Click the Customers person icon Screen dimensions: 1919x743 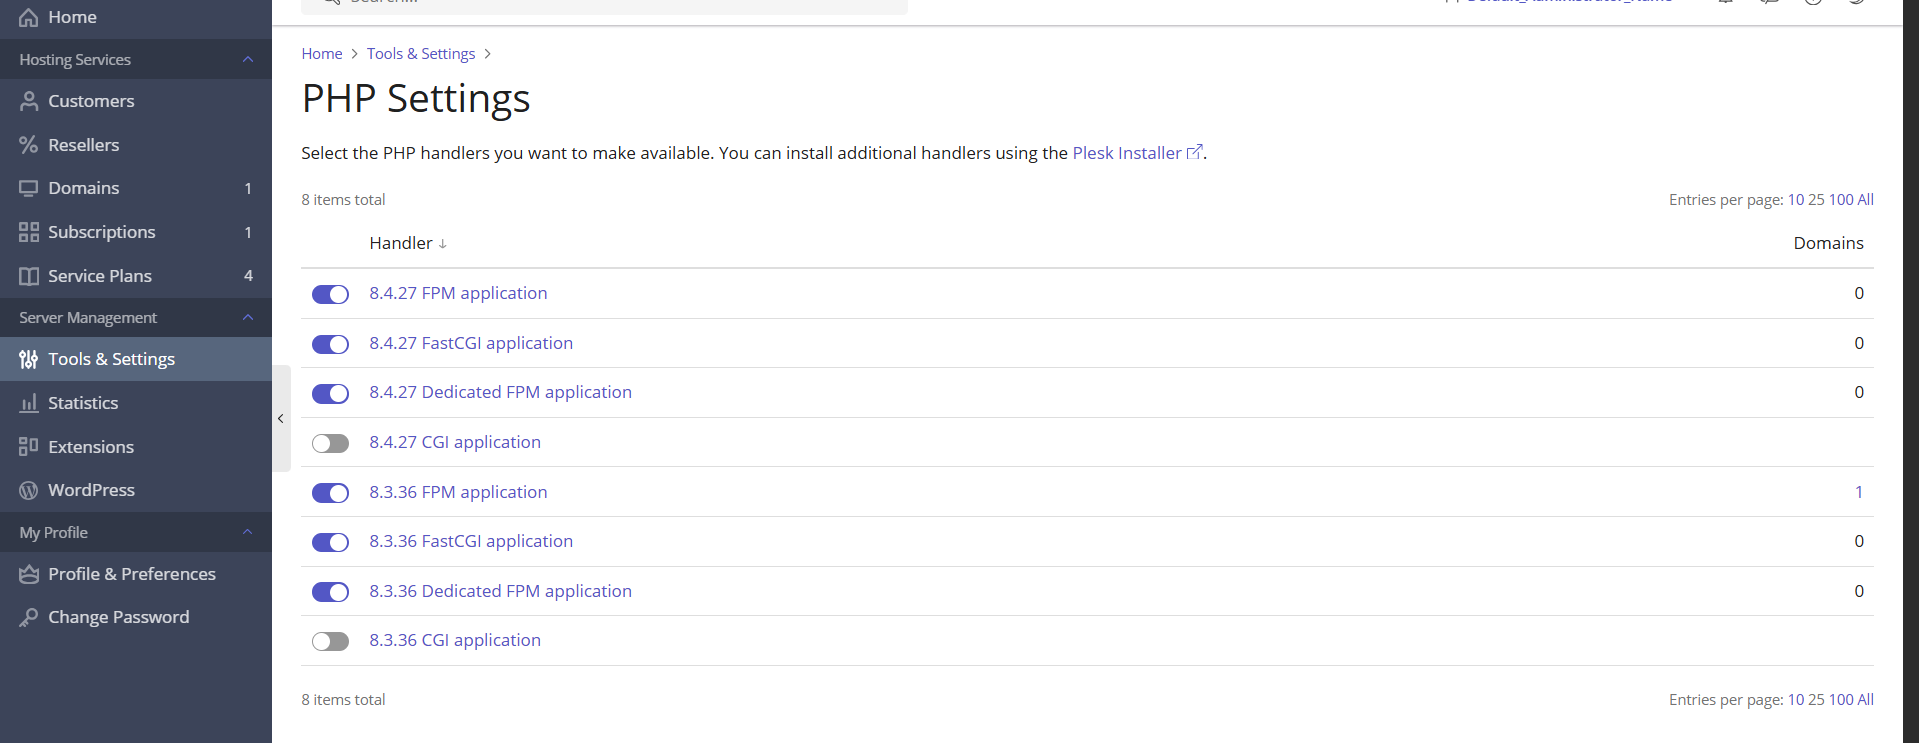pyautogui.click(x=29, y=101)
